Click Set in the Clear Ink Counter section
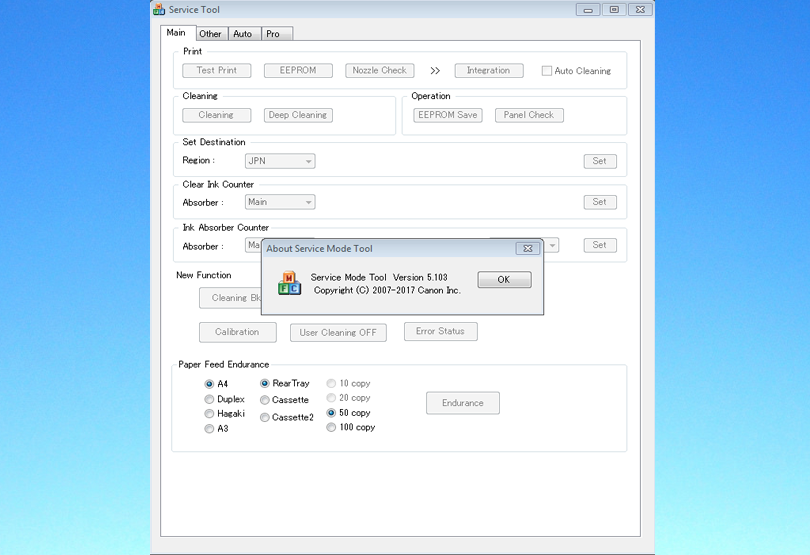The width and height of the screenshot is (810, 555). (x=600, y=202)
